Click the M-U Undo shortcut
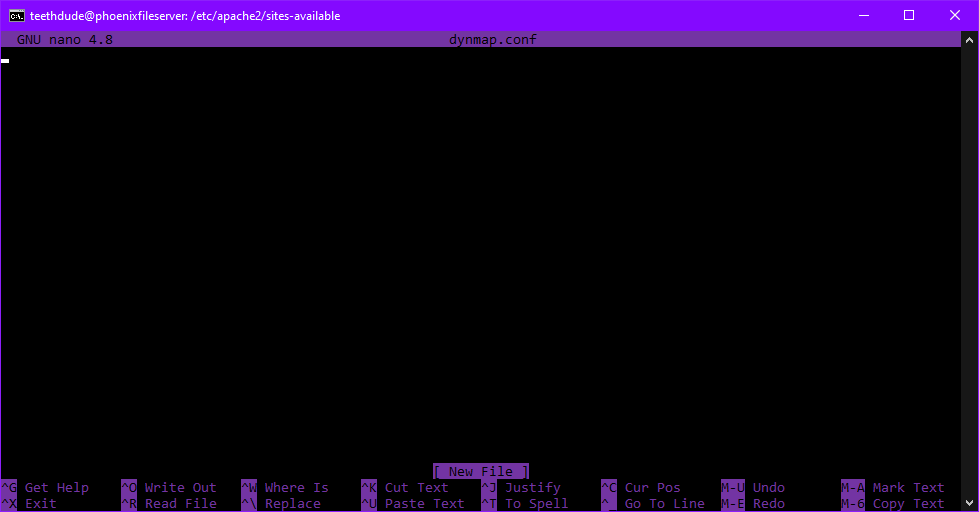 [753, 488]
